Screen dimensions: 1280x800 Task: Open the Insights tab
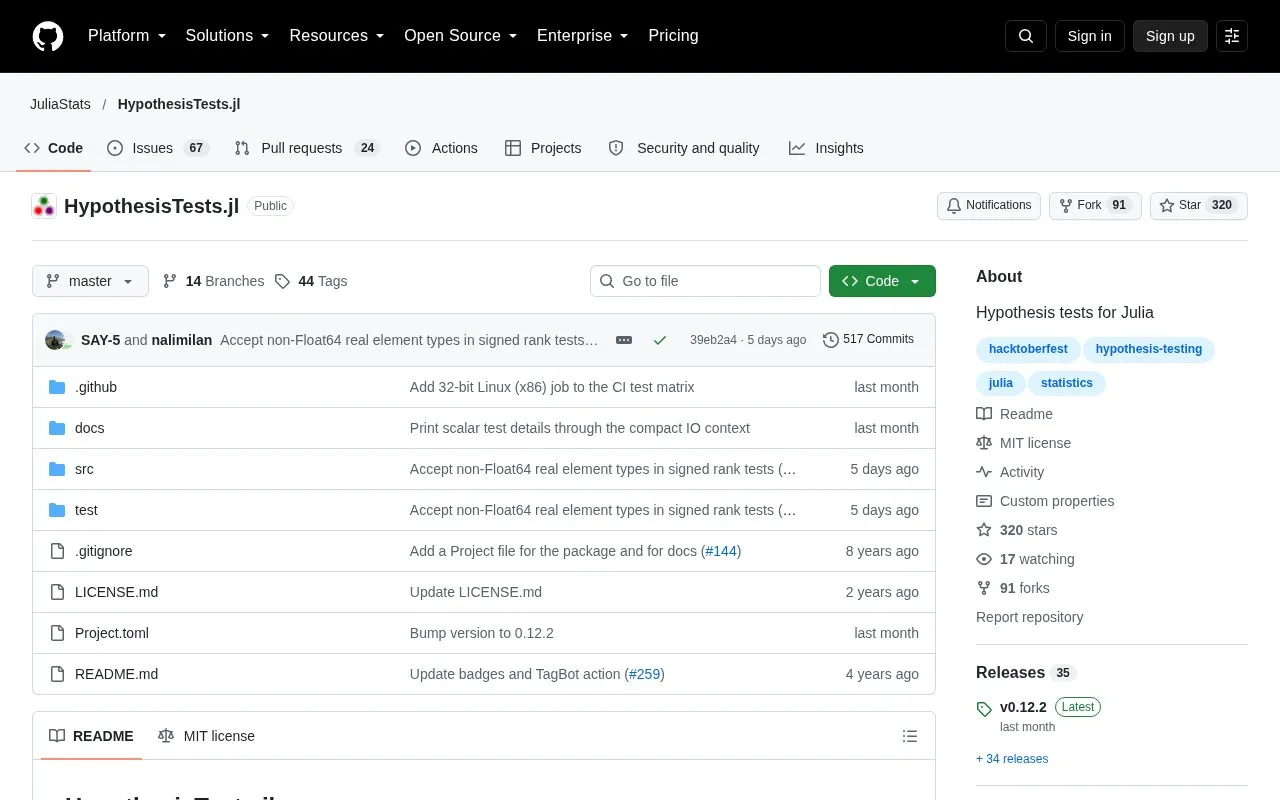tap(826, 148)
